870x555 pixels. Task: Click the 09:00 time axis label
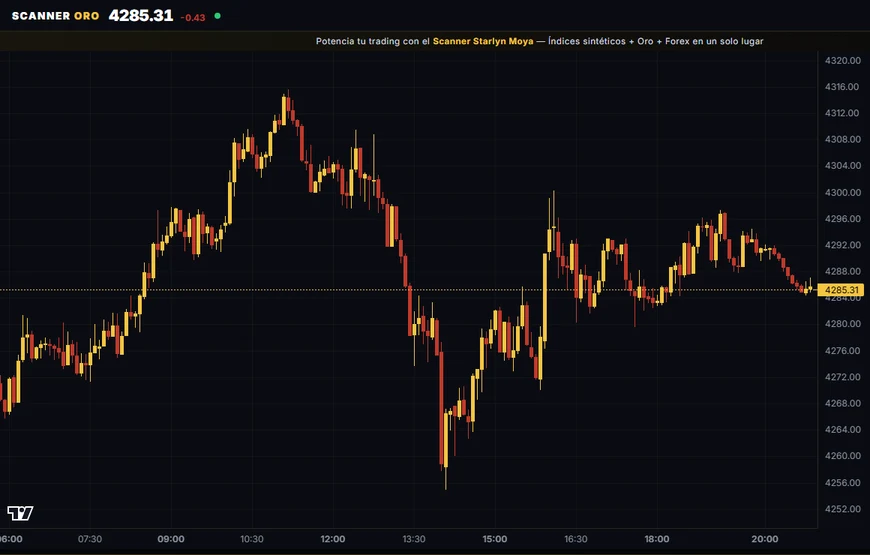click(x=171, y=539)
